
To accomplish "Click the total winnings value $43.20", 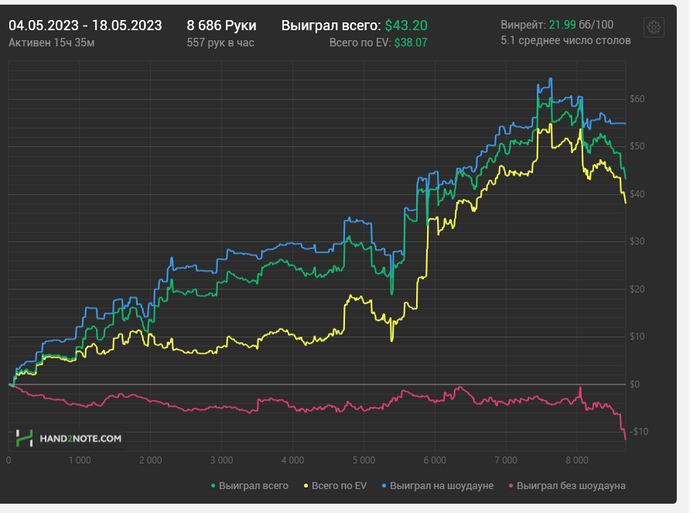I will (x=406, y=25).
